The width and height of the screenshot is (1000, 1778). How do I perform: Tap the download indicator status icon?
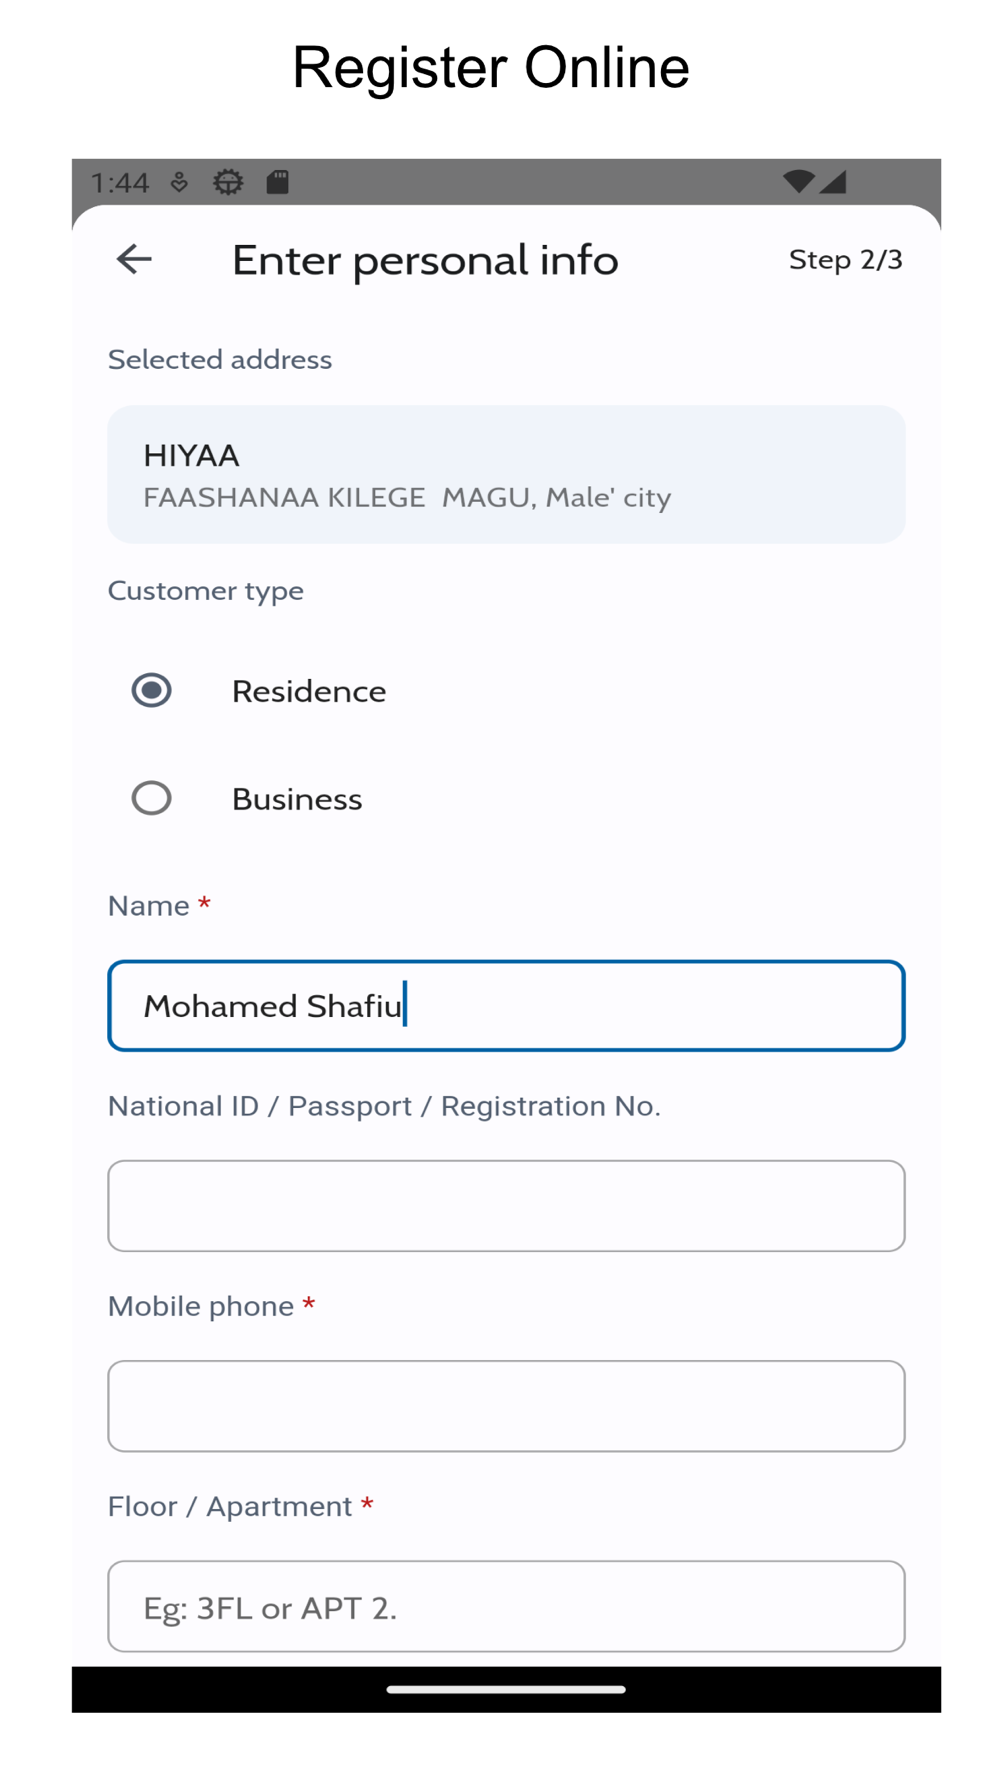click(180, 182)
